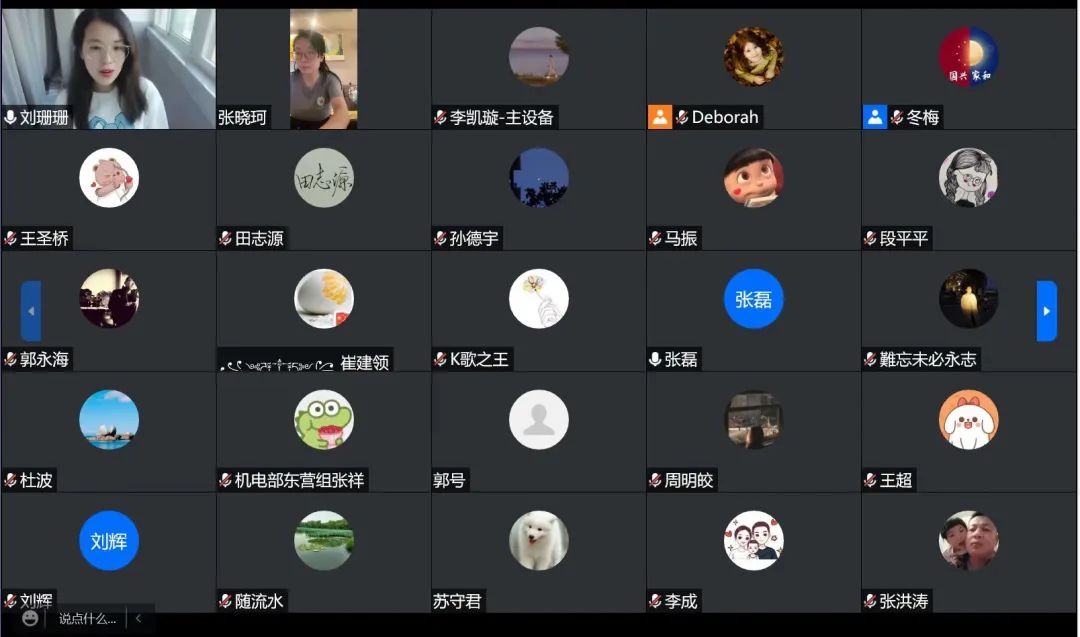The height and width of the screenshot is (637, 1080).
Task: Click muted mic icon beside 田志源
Action: click(x=225, y=238)
